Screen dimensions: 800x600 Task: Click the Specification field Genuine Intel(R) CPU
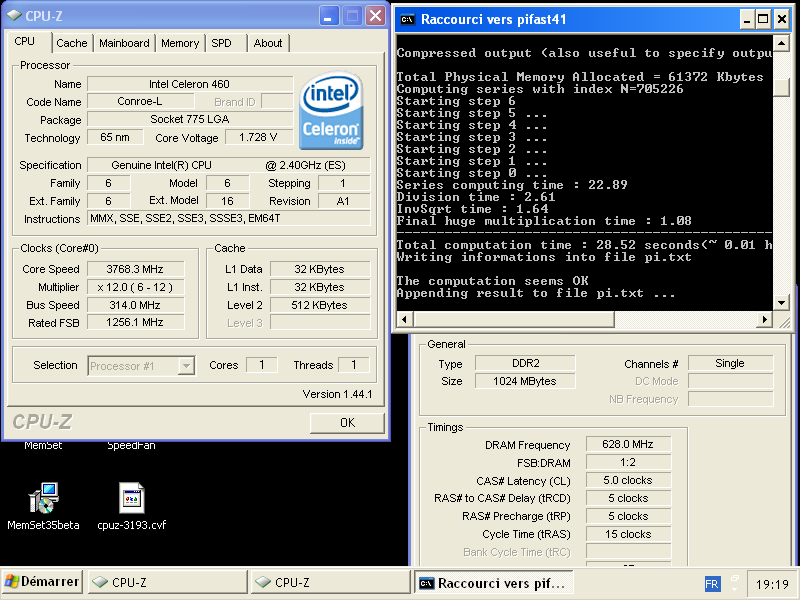[229, 165]
